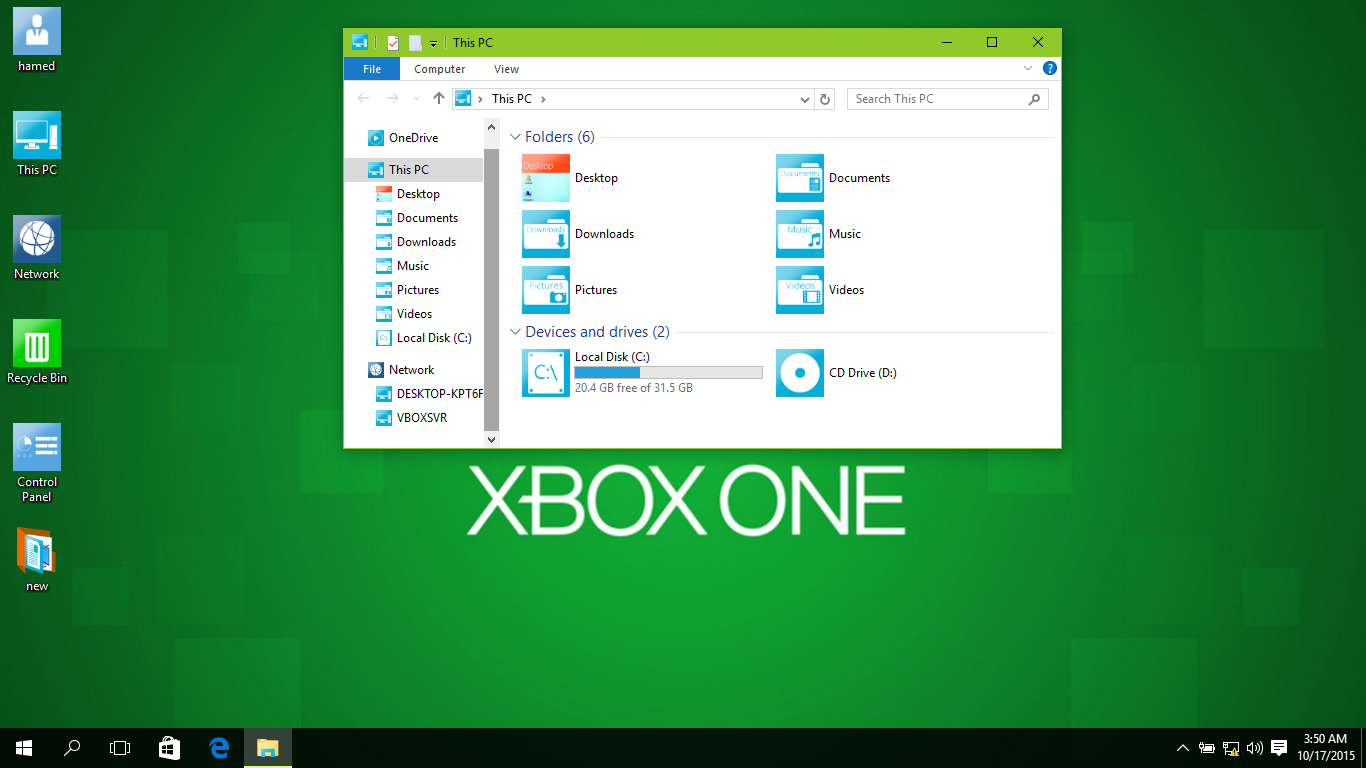The image size is (1366, 768).
Task: Switch to the View tab
Action: [x=506, y=69]
